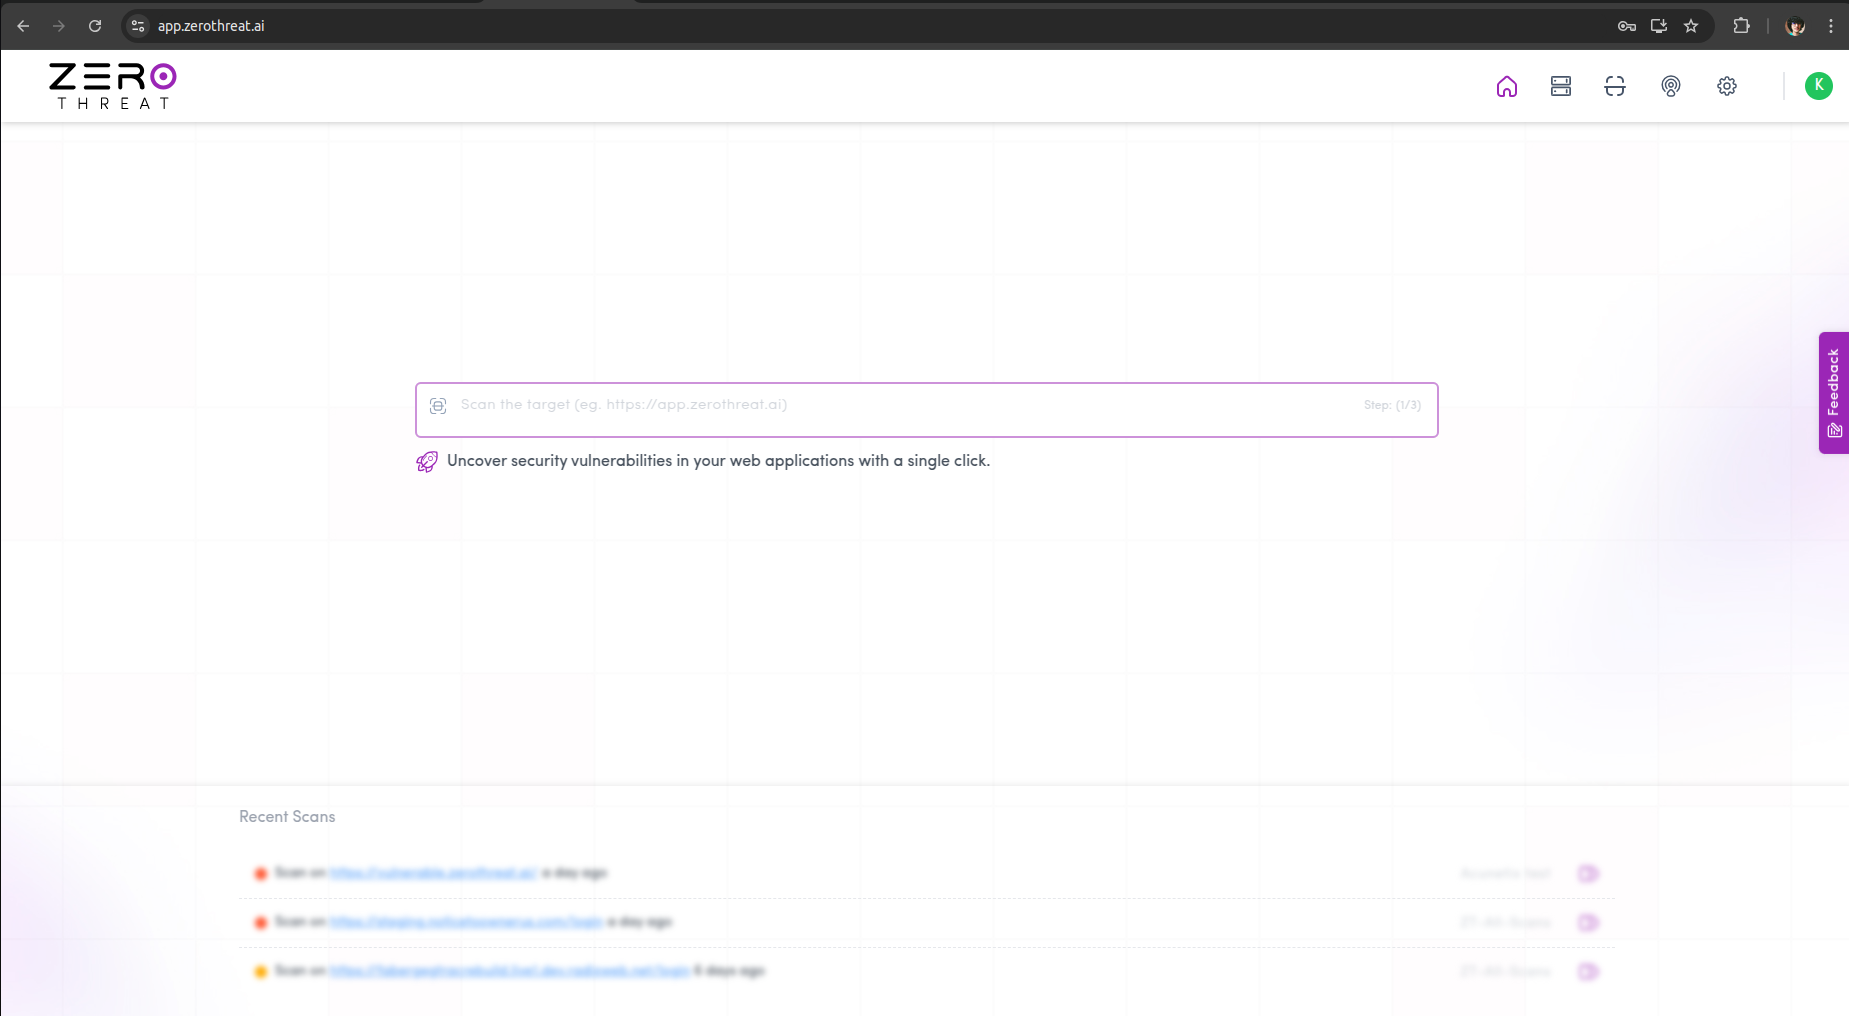This screenshot has width=1849, height=1016.
Task: Click the install app icon in the address bar
Action: [1659, 26]
